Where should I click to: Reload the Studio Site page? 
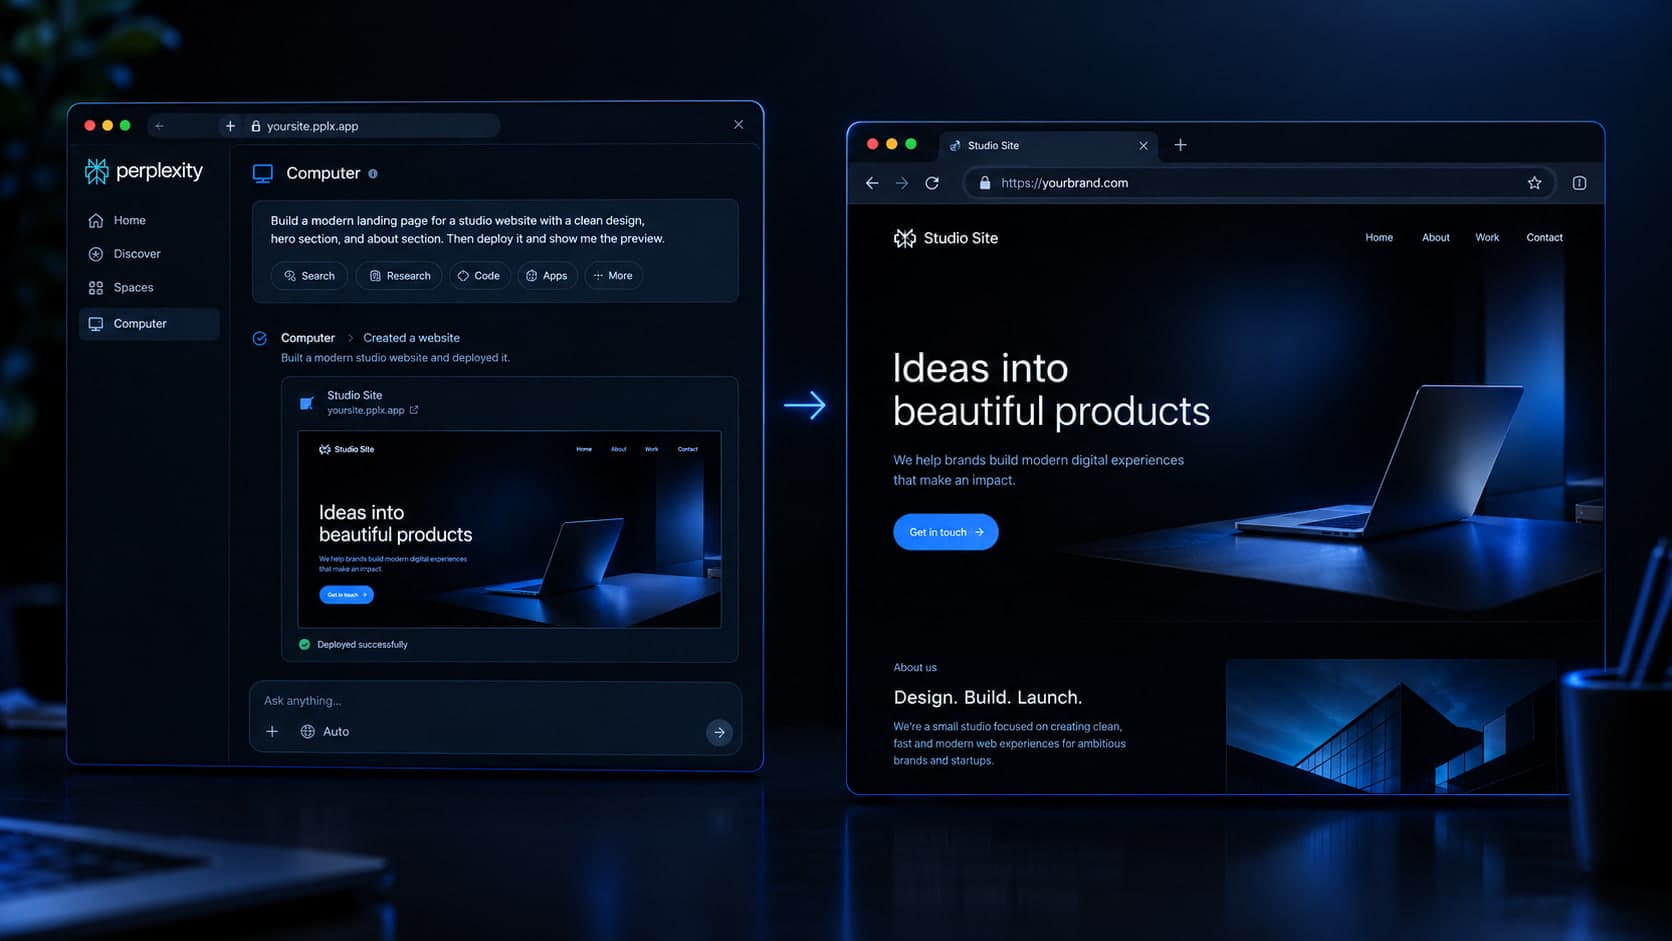(x=932, y=183)
